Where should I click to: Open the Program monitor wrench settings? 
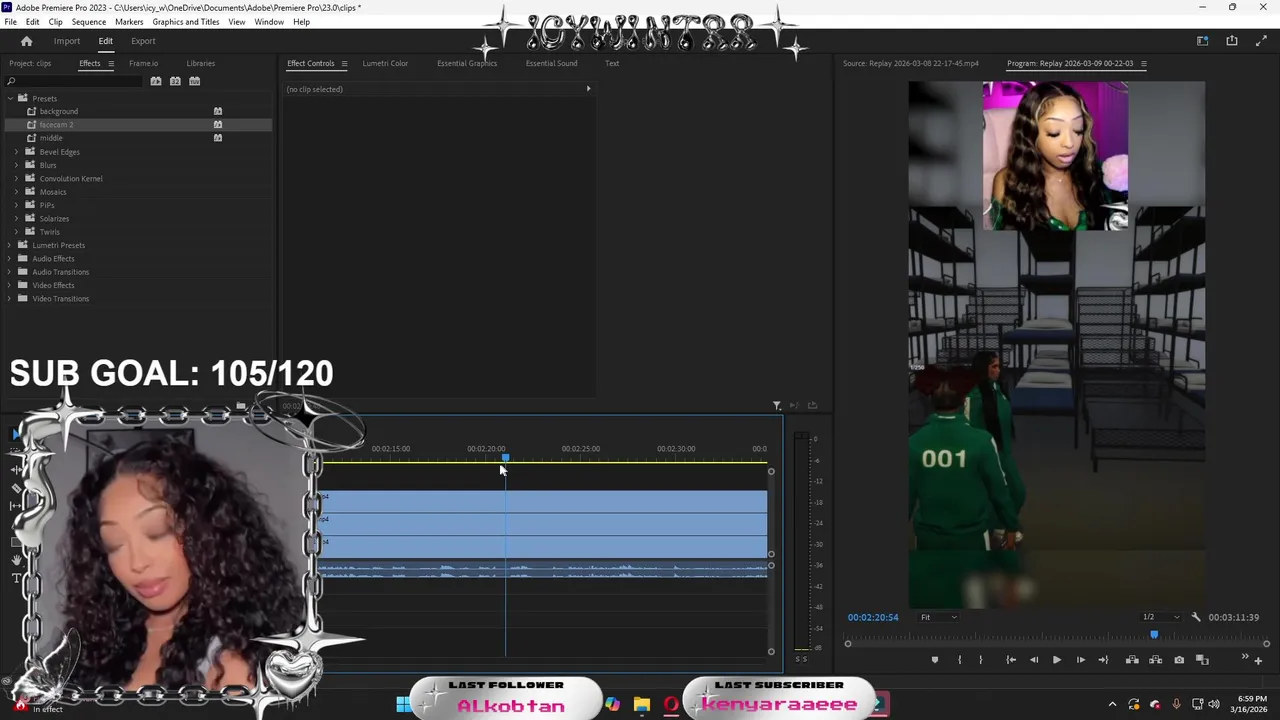pyautogui.click(x=1195, y=617)
